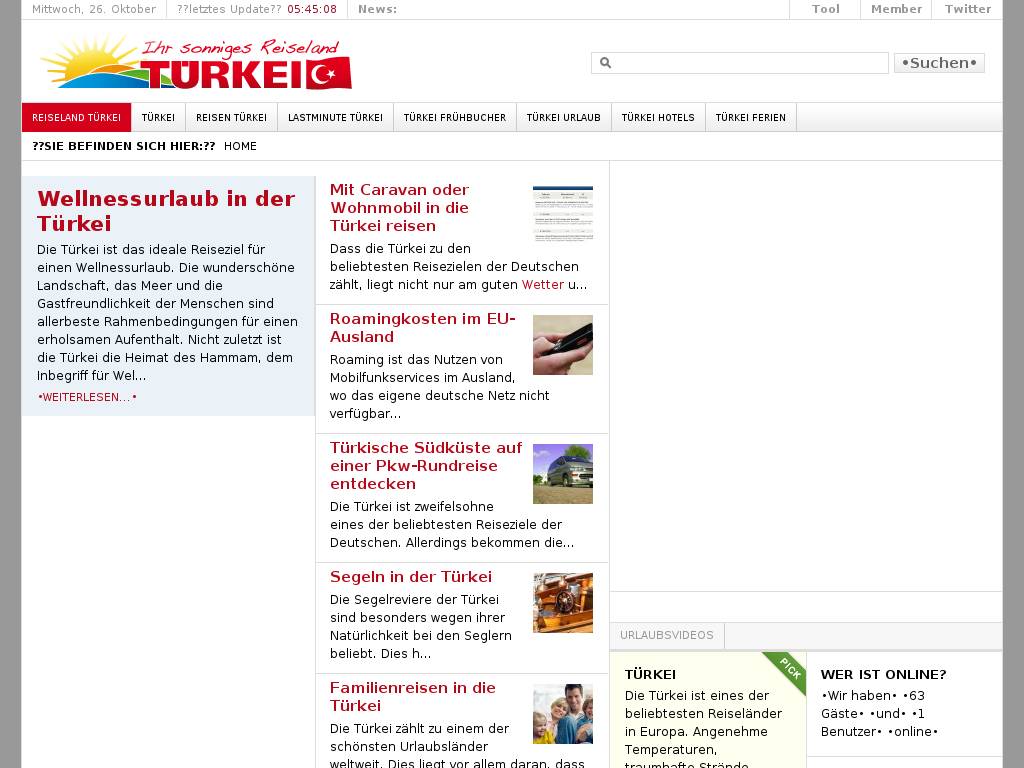Open the family photo thumbnail
Screen dimensions: 1024x768
(562, 713)
